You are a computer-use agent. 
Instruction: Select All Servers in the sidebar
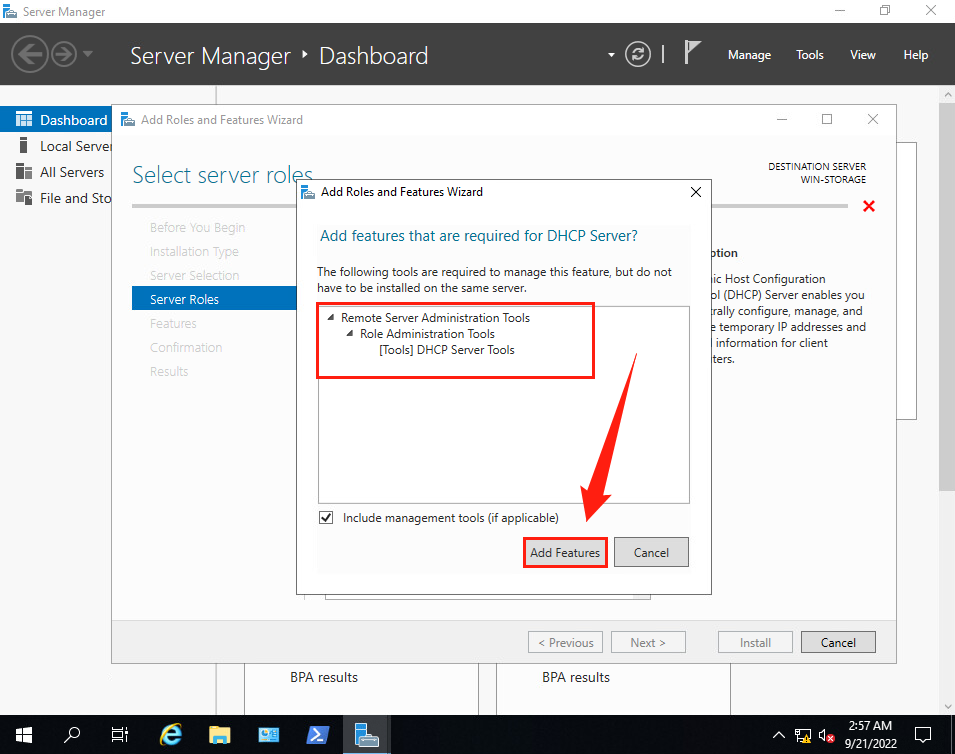coord(56,172)
